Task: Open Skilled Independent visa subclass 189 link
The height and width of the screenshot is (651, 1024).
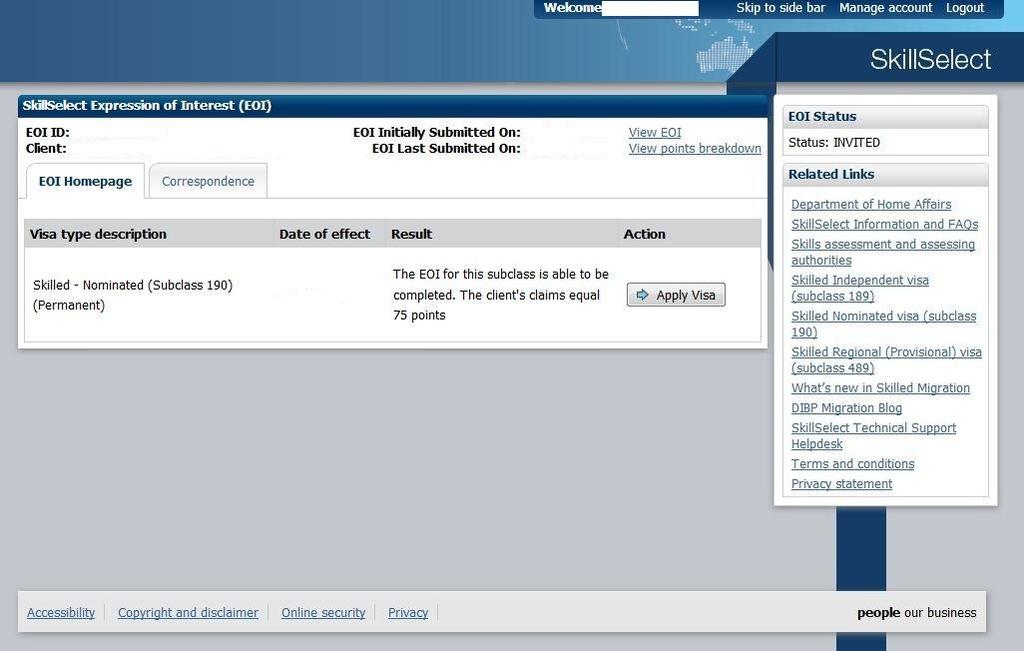Action: tap(860, 280)
